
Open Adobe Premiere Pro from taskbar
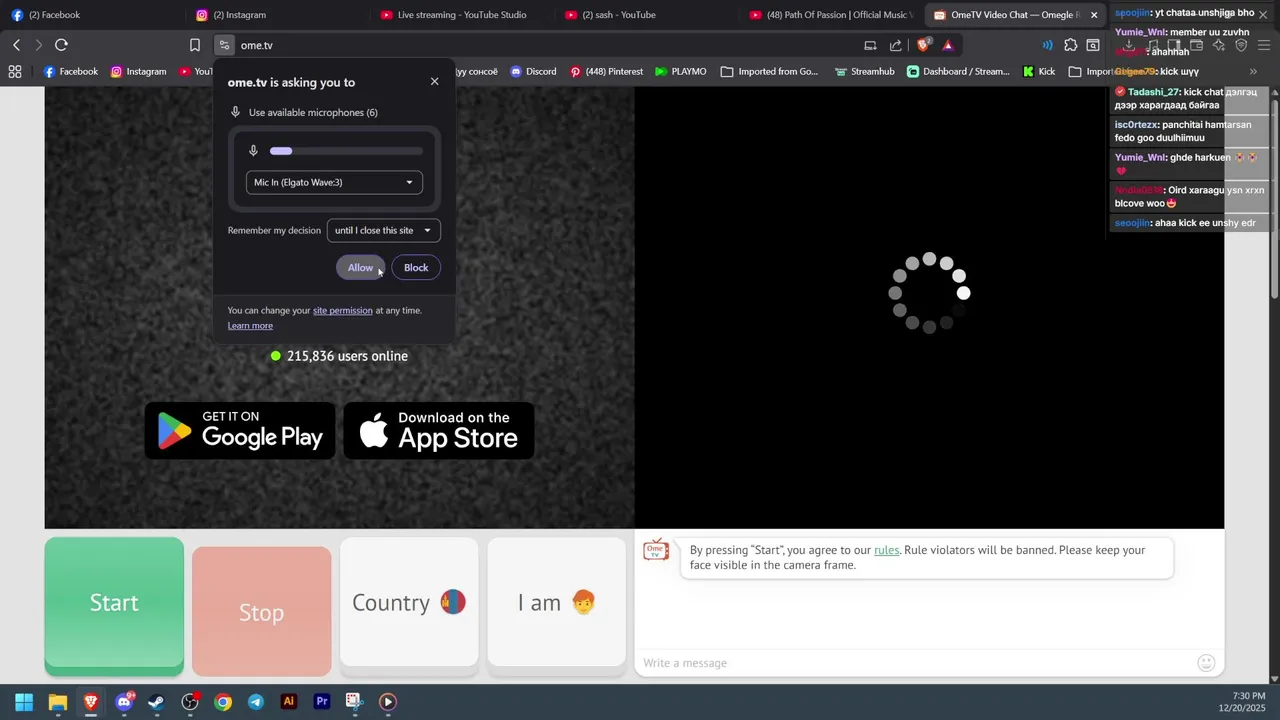click(x=322, y=702)
